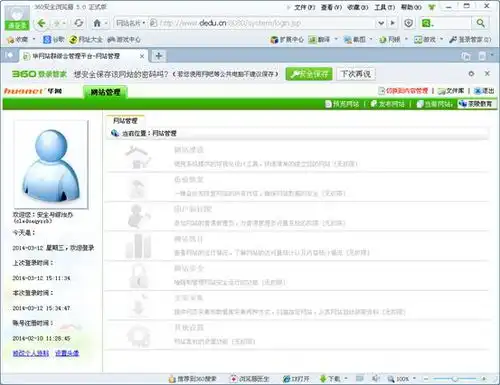Click the go arrow after the address bar
Image resolution: width=500 pixels, height=385 pixels.
tap(393, 23)
